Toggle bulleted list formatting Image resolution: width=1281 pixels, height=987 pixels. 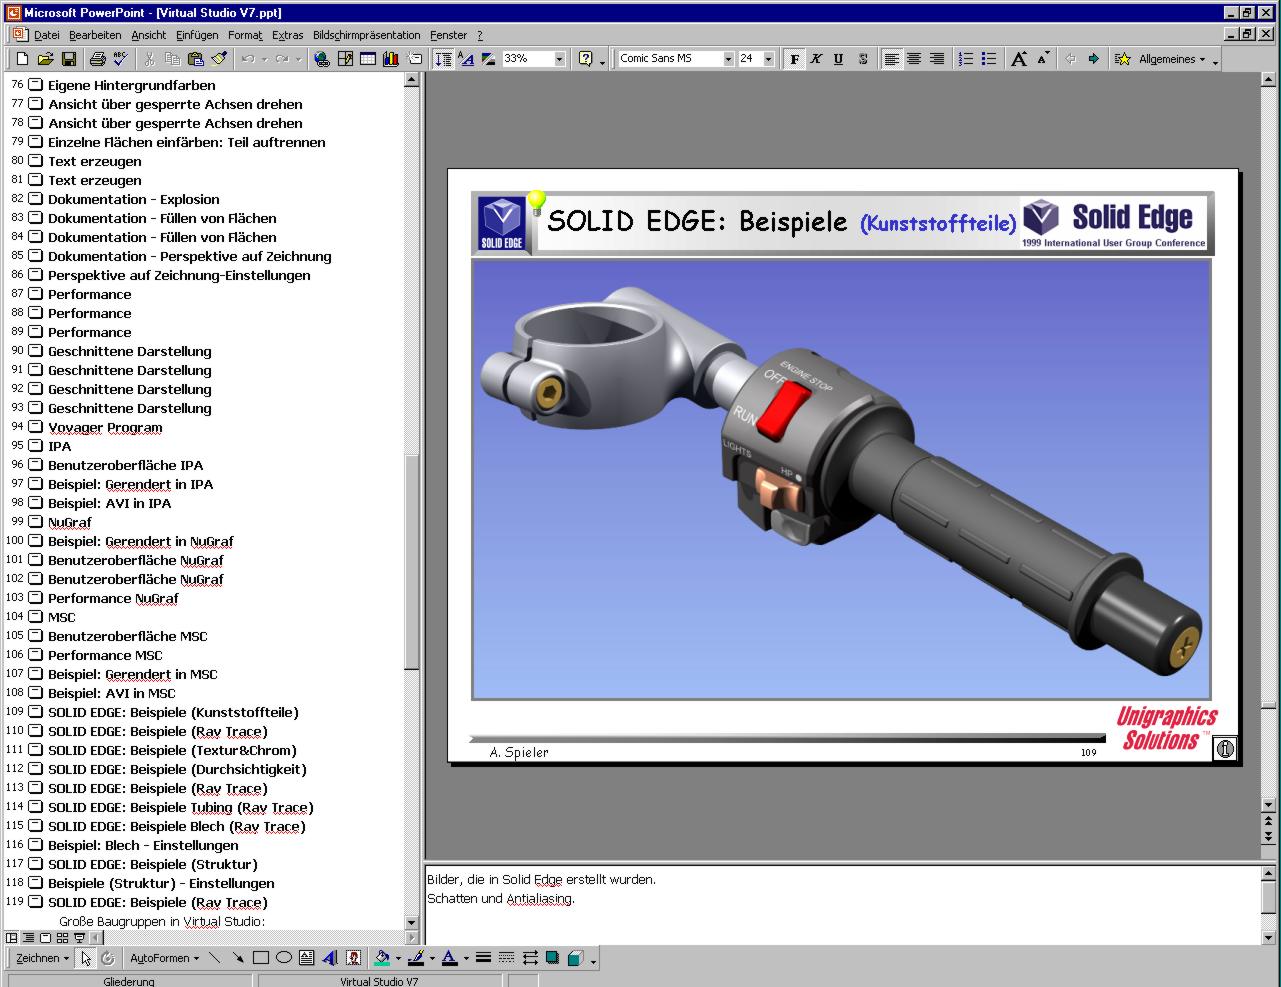989,59
